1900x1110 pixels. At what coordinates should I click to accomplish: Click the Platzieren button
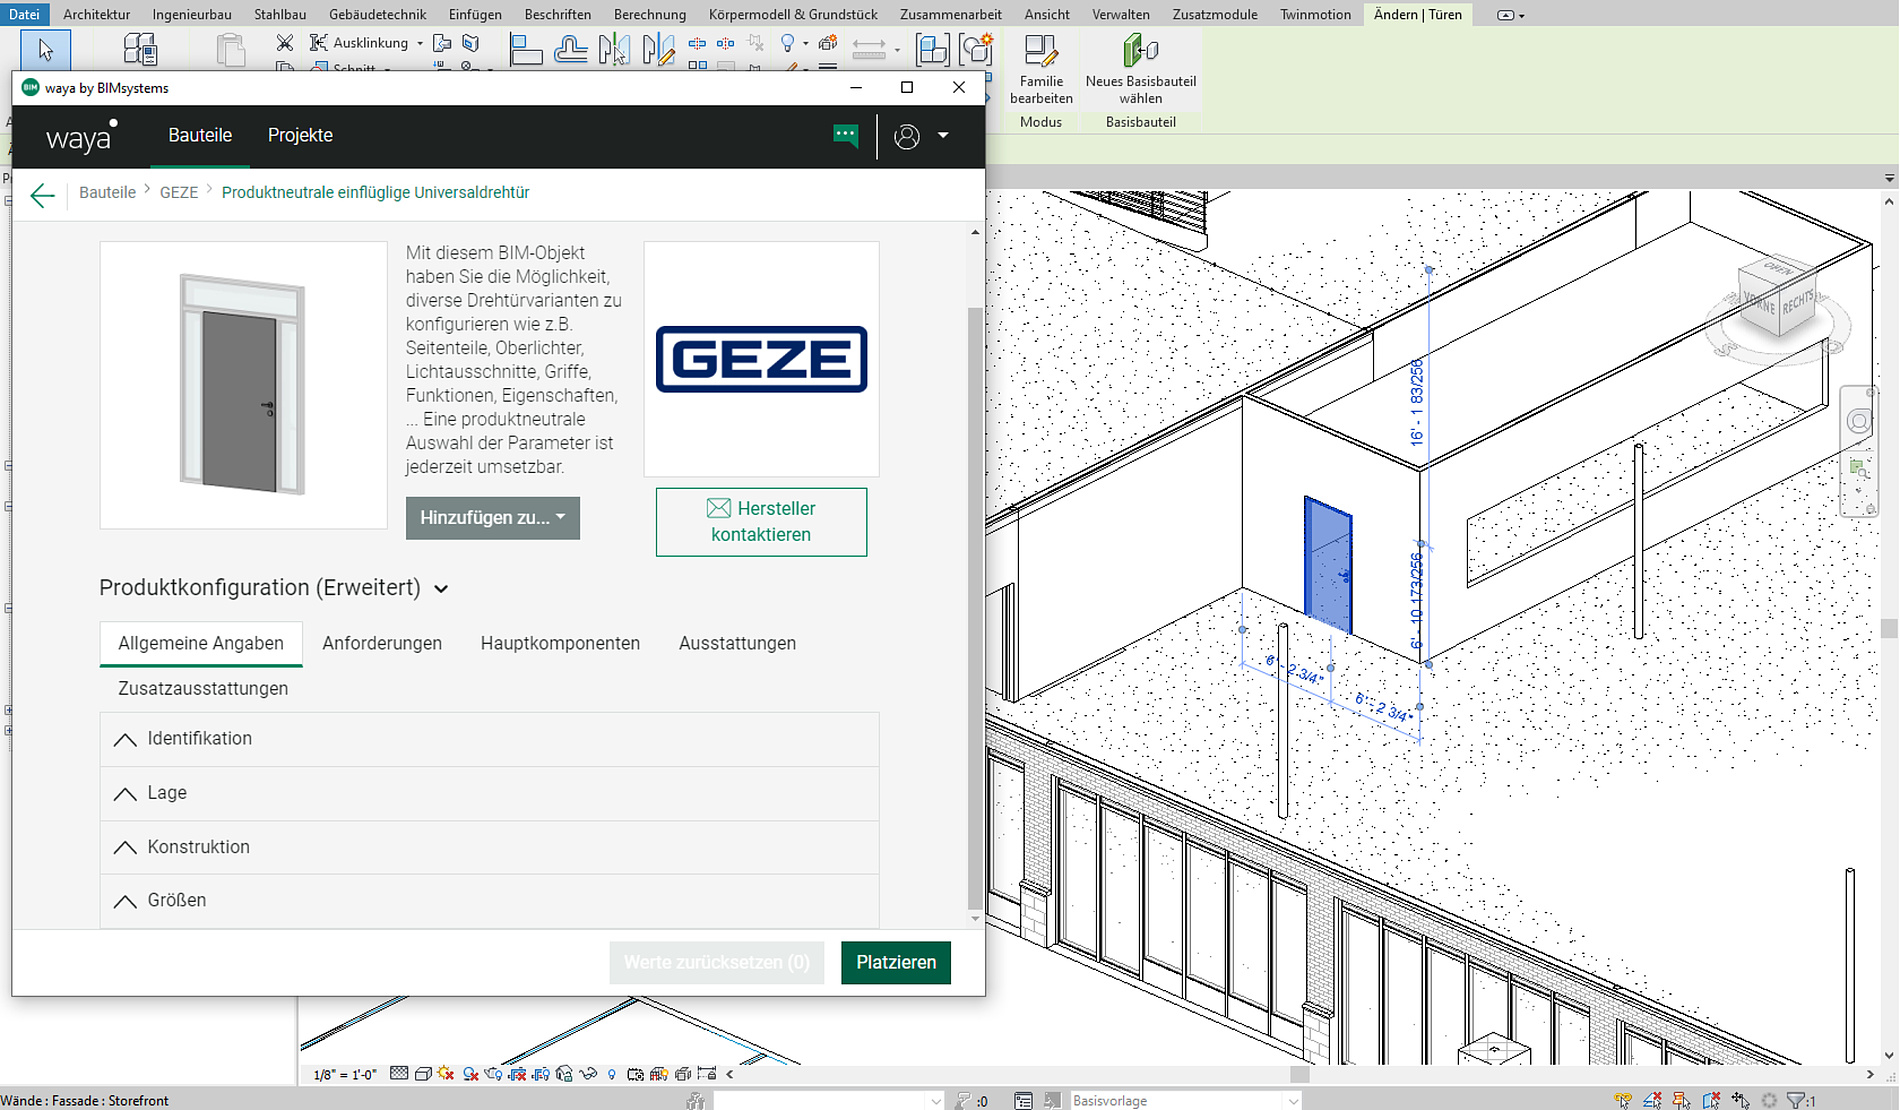pos(896,962)
